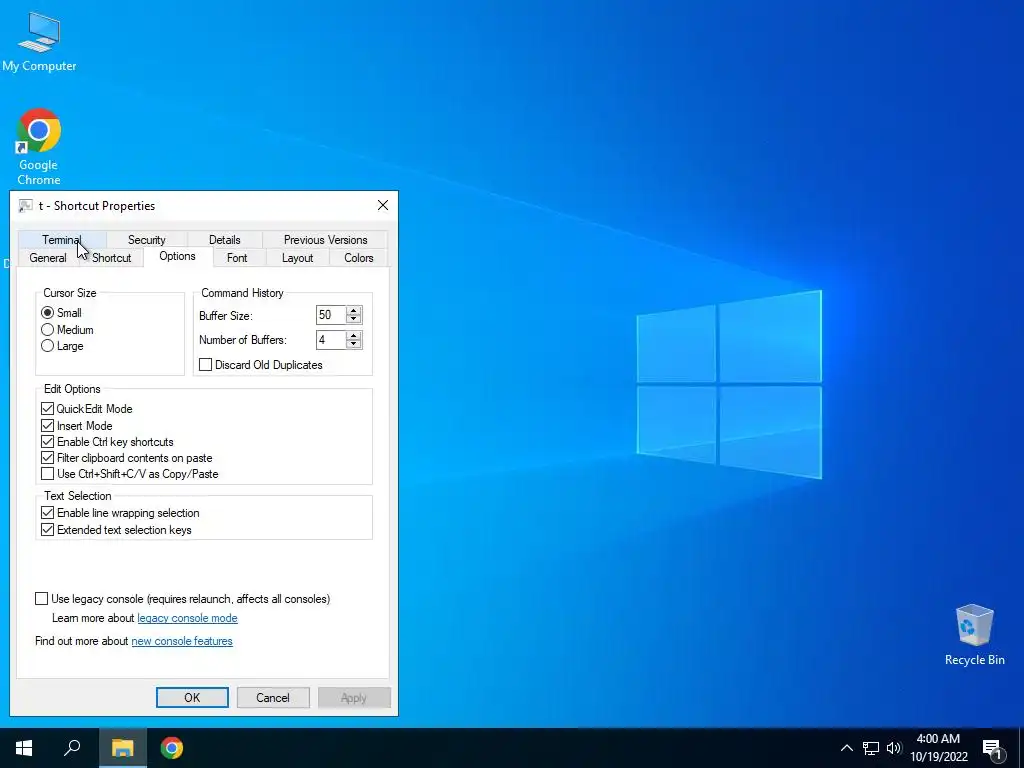Click the taskbar search magnifier
Image resolution: width=1024 pixels, height=768 pixels.
click(x=72, y=748)
